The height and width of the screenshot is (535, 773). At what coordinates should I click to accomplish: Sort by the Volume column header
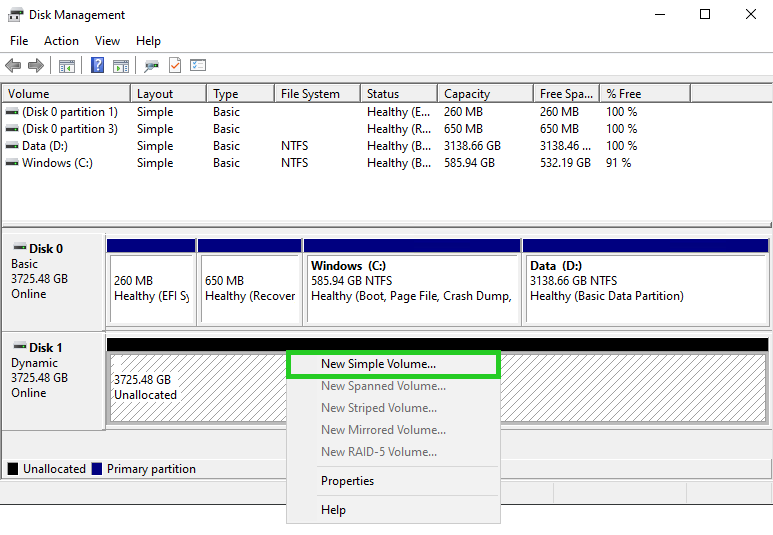[66, 94]
